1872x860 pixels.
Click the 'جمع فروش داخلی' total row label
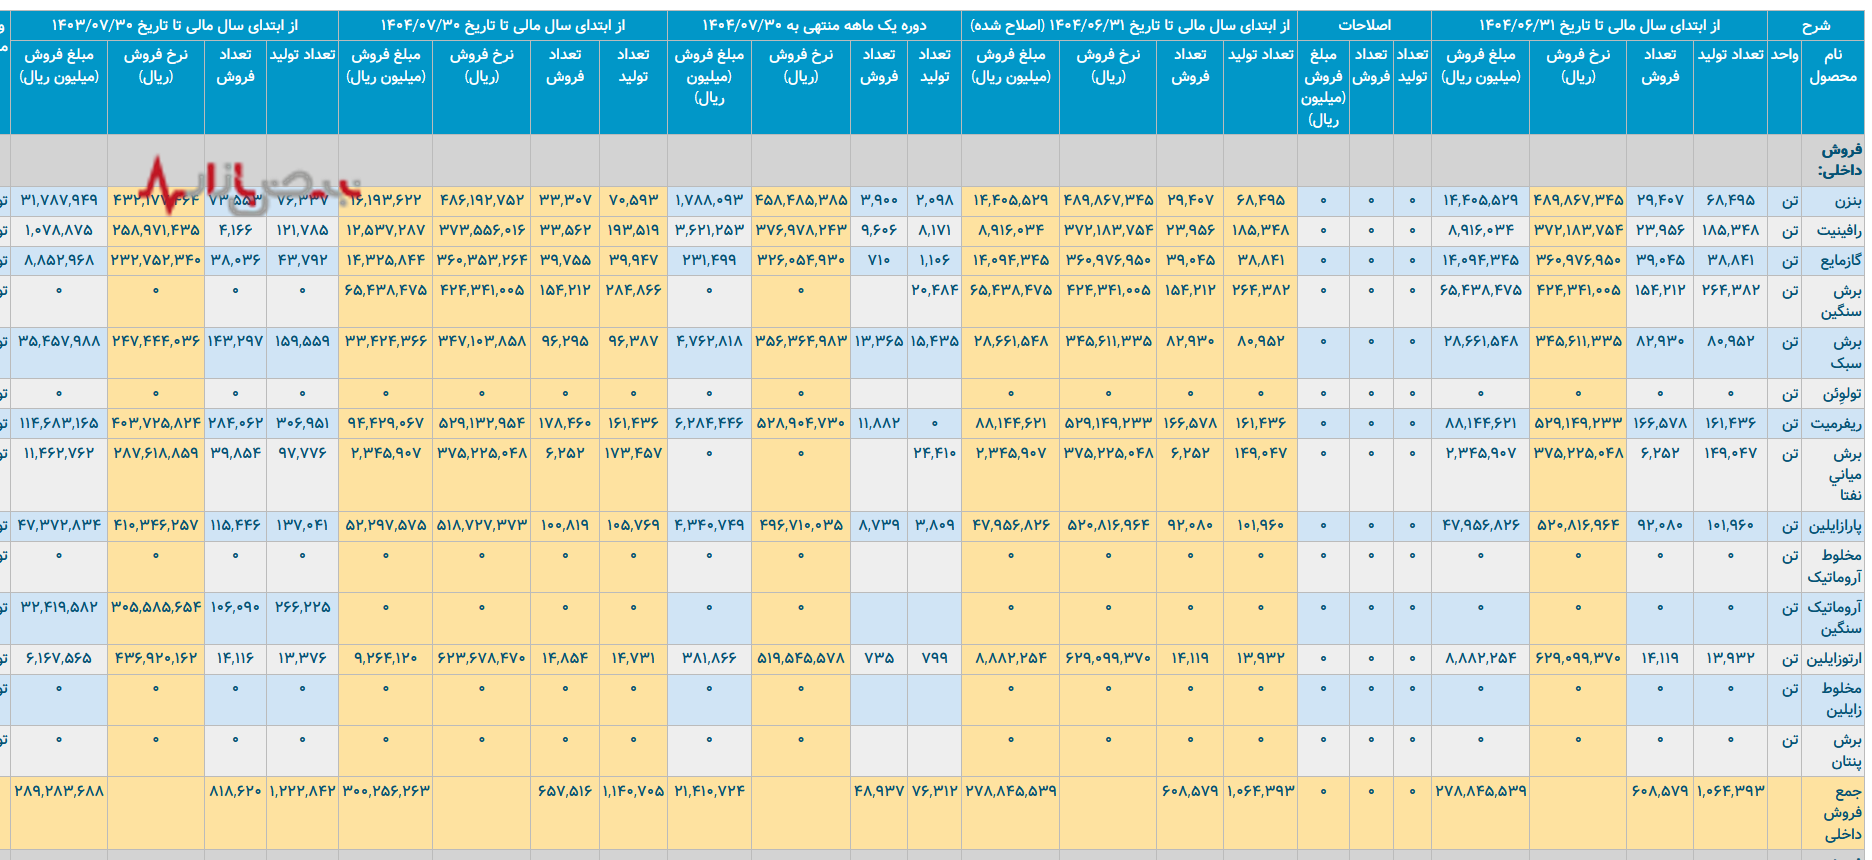[1842, 812]
